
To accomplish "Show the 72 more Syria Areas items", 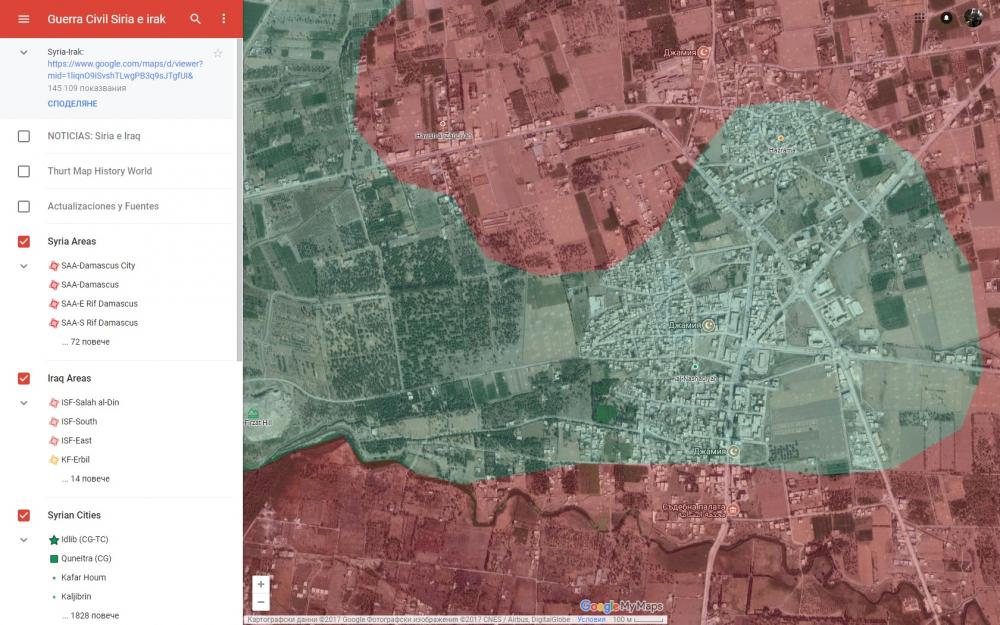I will (85, 342).
